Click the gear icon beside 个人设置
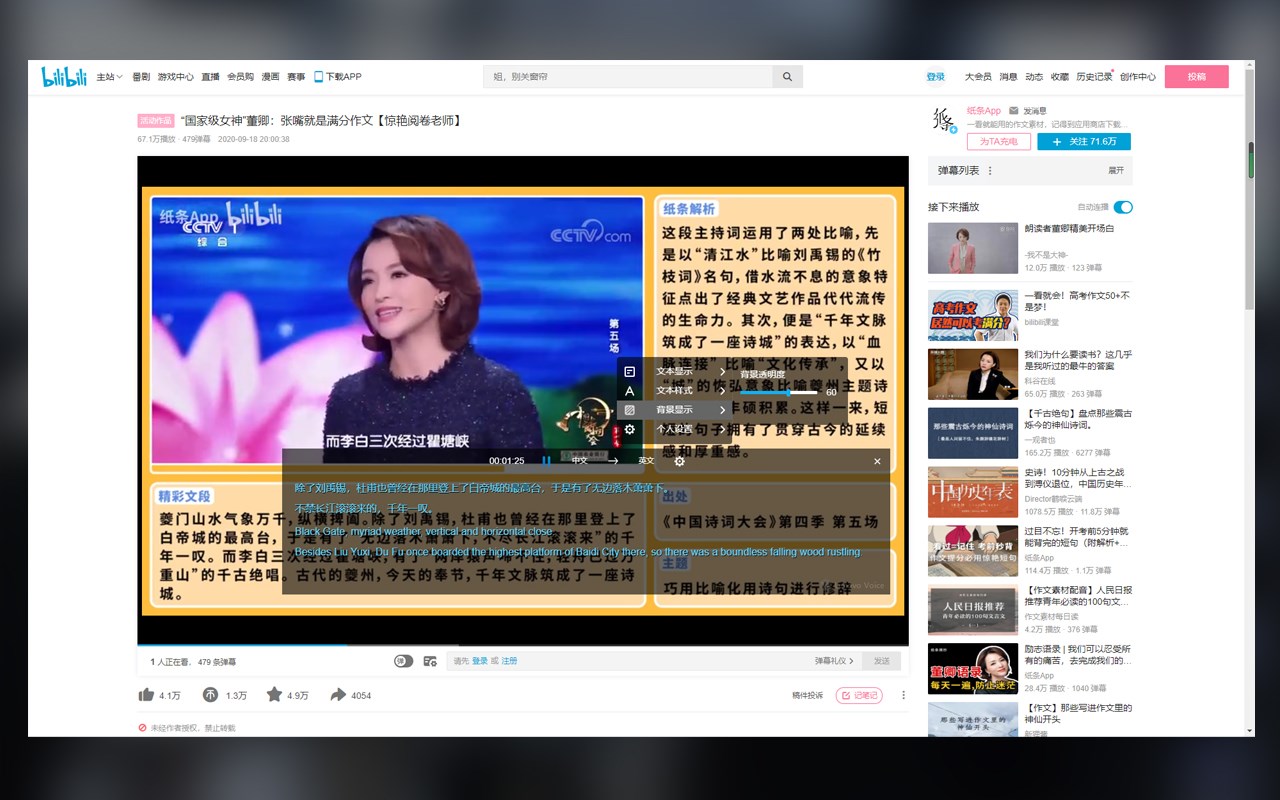 click(630, 429)
